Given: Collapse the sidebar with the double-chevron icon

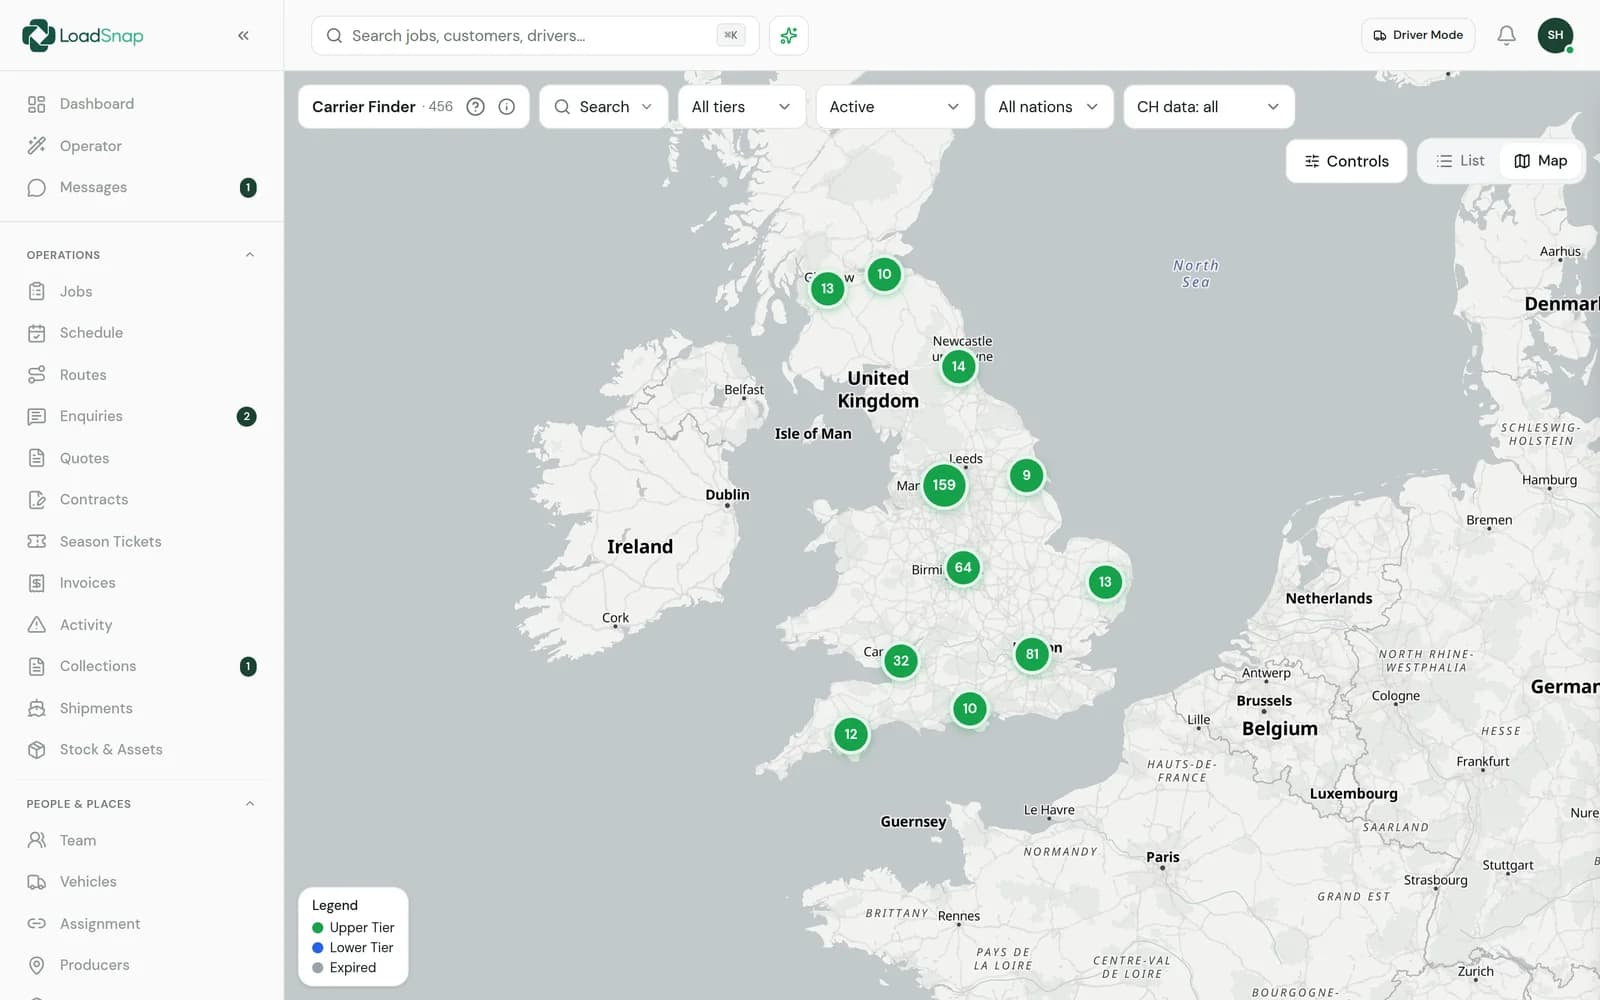Looking at the screenshot, I should point(243,36).
